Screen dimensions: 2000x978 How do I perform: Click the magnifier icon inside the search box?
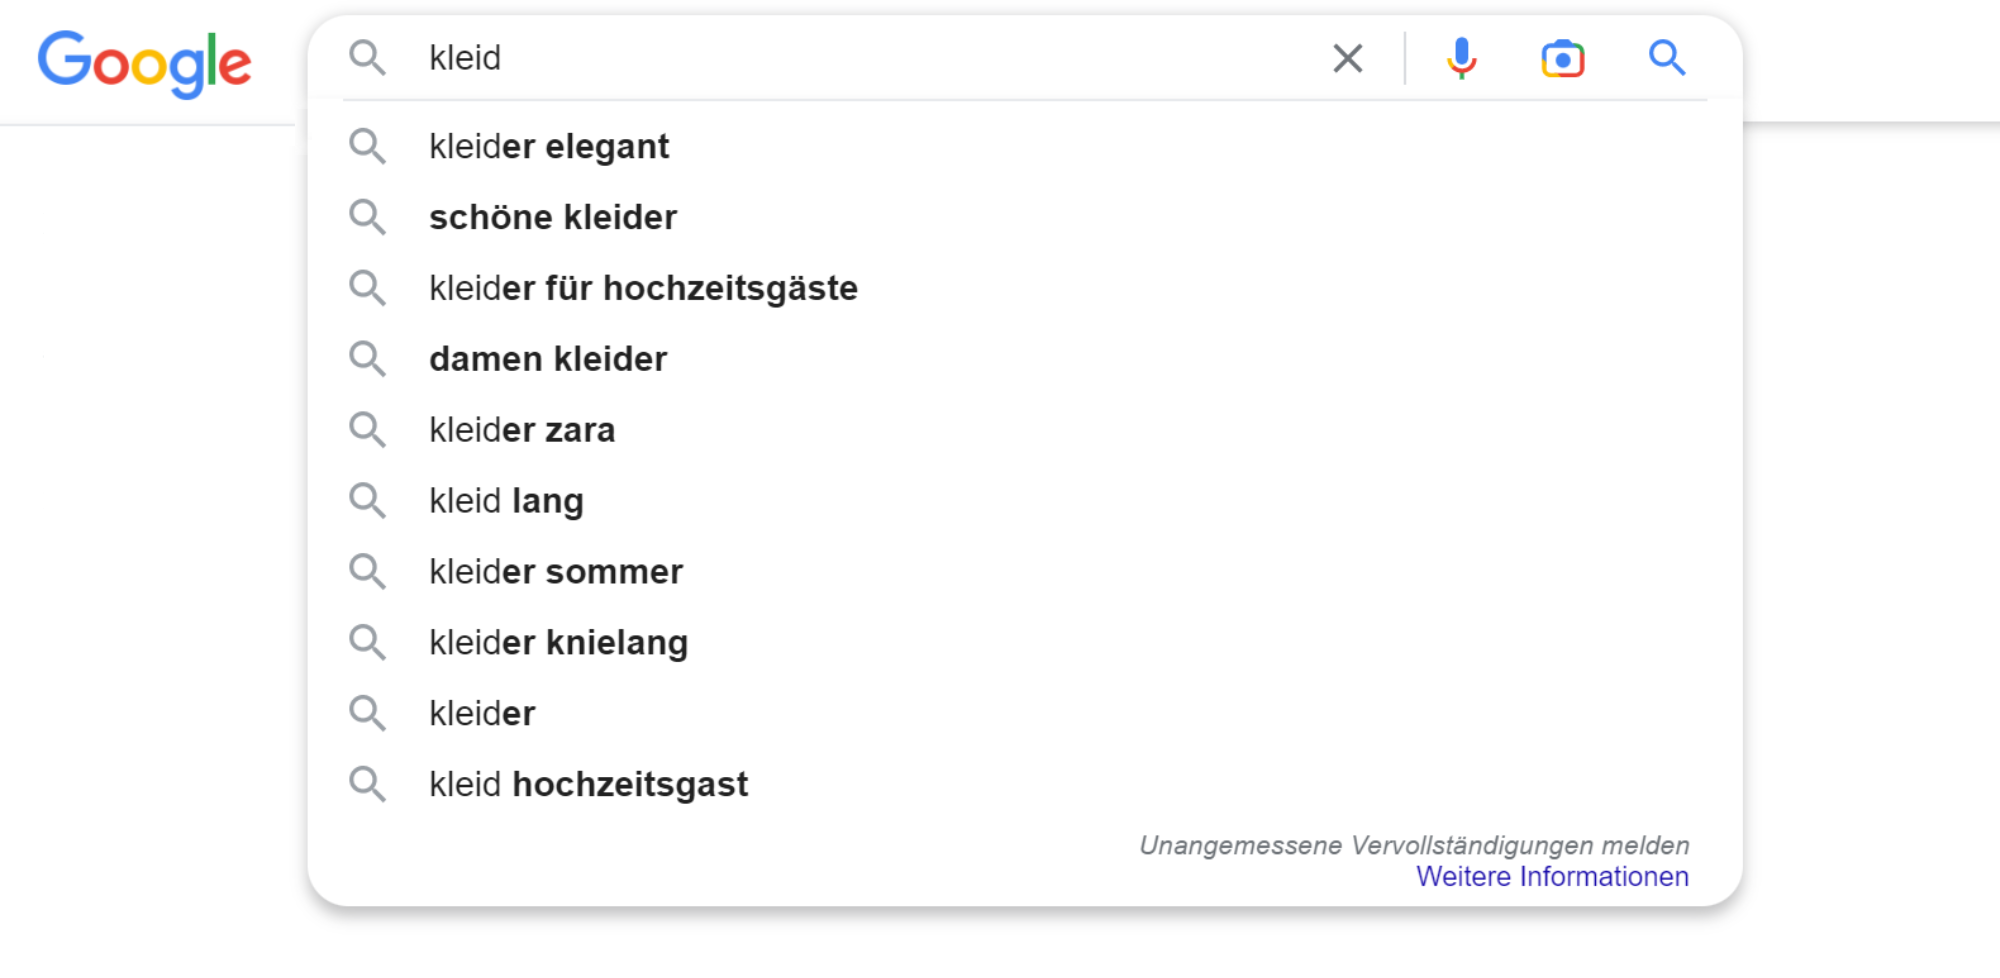click(x=368, y=58)
